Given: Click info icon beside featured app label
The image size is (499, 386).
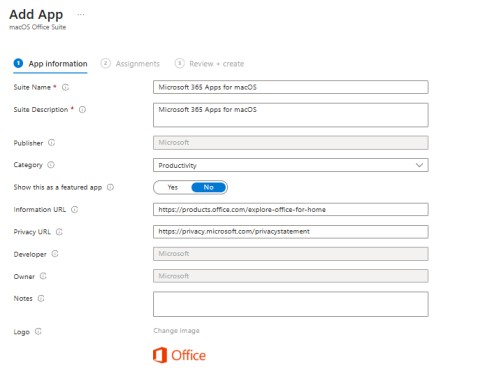Looking at the screenshot, I should click(110, 187).
